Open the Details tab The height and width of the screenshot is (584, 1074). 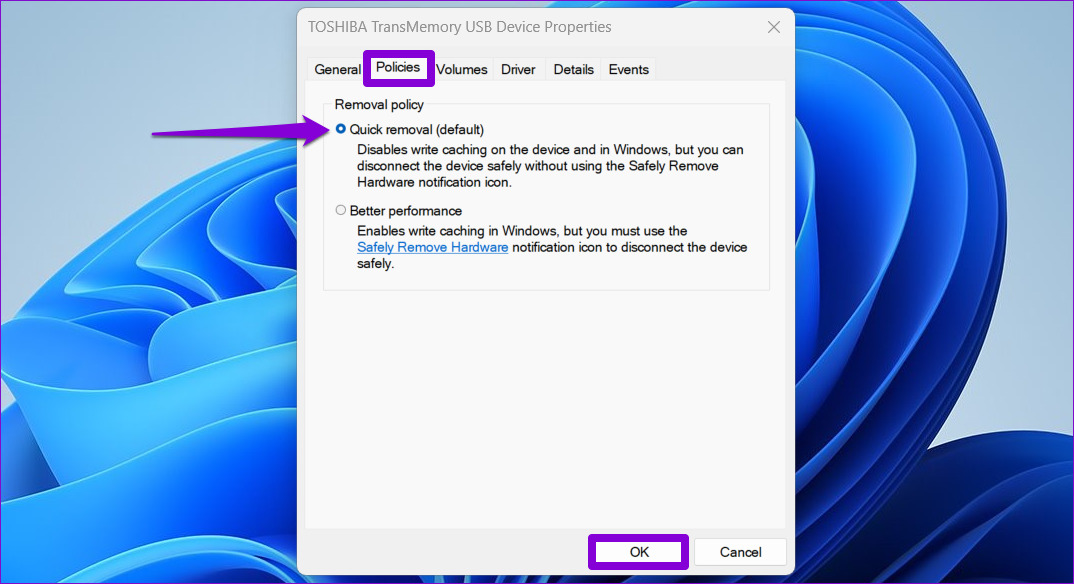pyautogui.click(x=573, y=69)
